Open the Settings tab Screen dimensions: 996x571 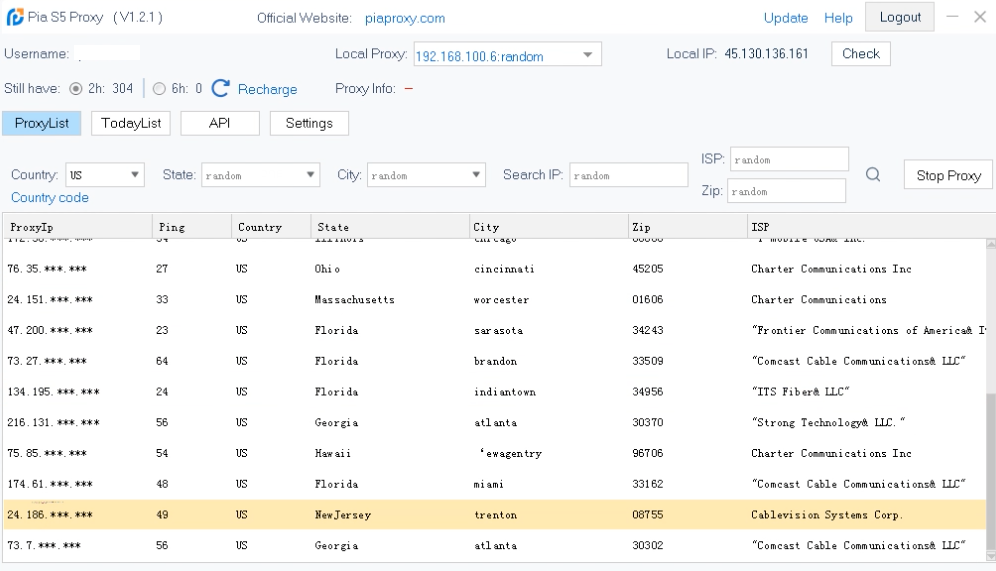pyautogui.click(x=309, y=123)
